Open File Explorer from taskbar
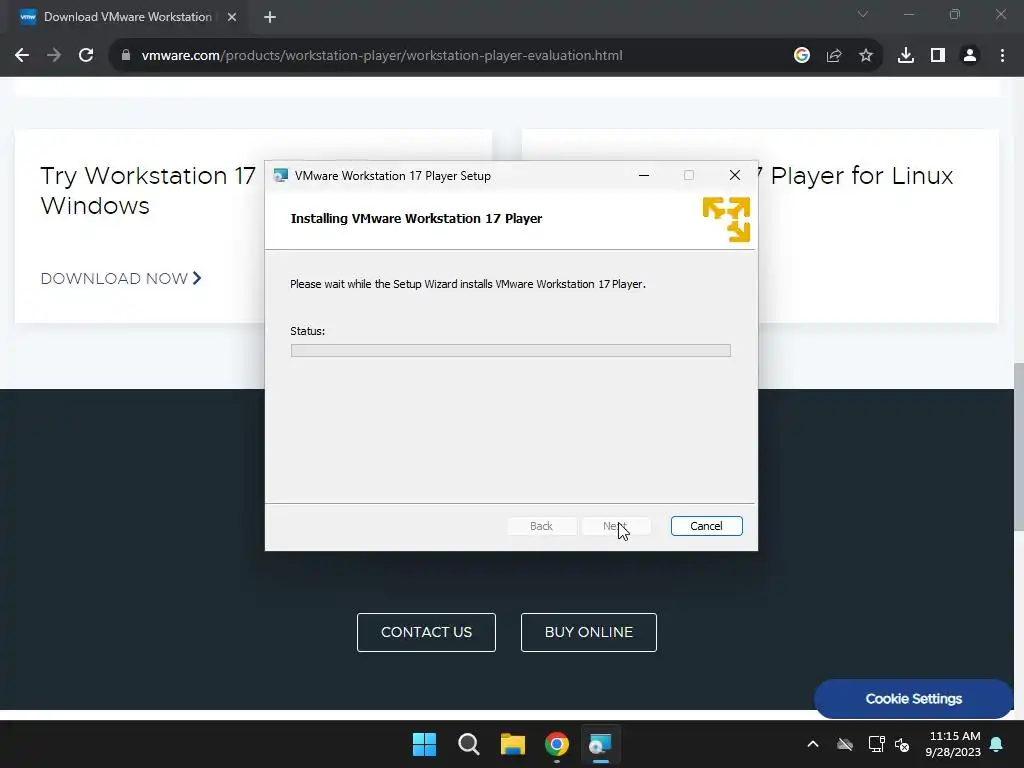1024x768 pixels. [513, 744]
